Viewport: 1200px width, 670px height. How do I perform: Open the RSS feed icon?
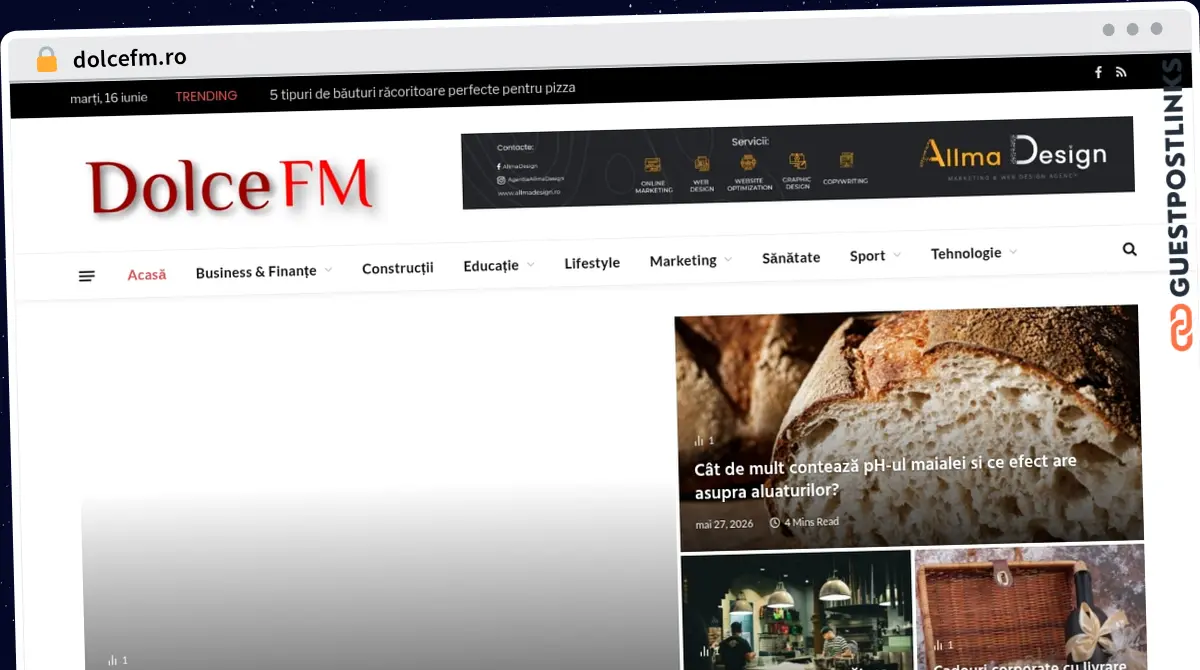tap(1121, 72)
